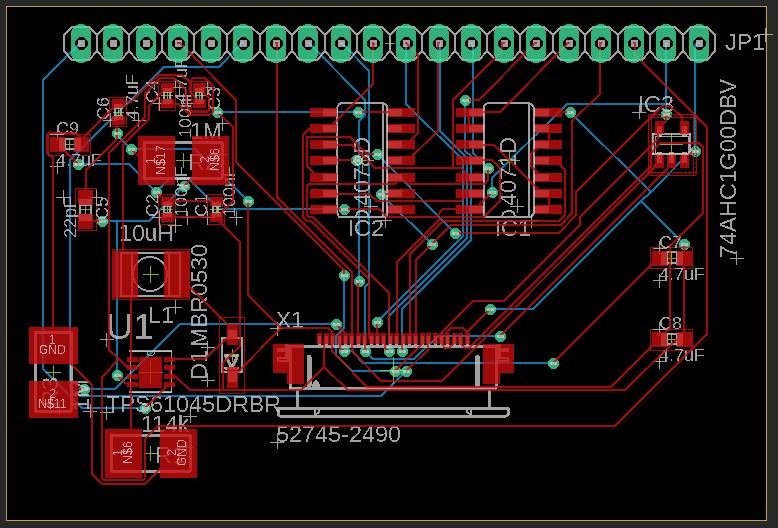This screenshot has width=778, height=528.
Task: Select the 114K resistor N$6 pad 1
Action: point(124,453)
